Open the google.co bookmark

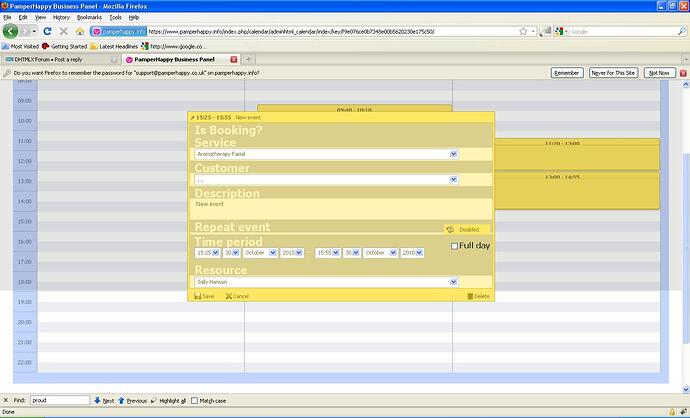tap(173, 46)
